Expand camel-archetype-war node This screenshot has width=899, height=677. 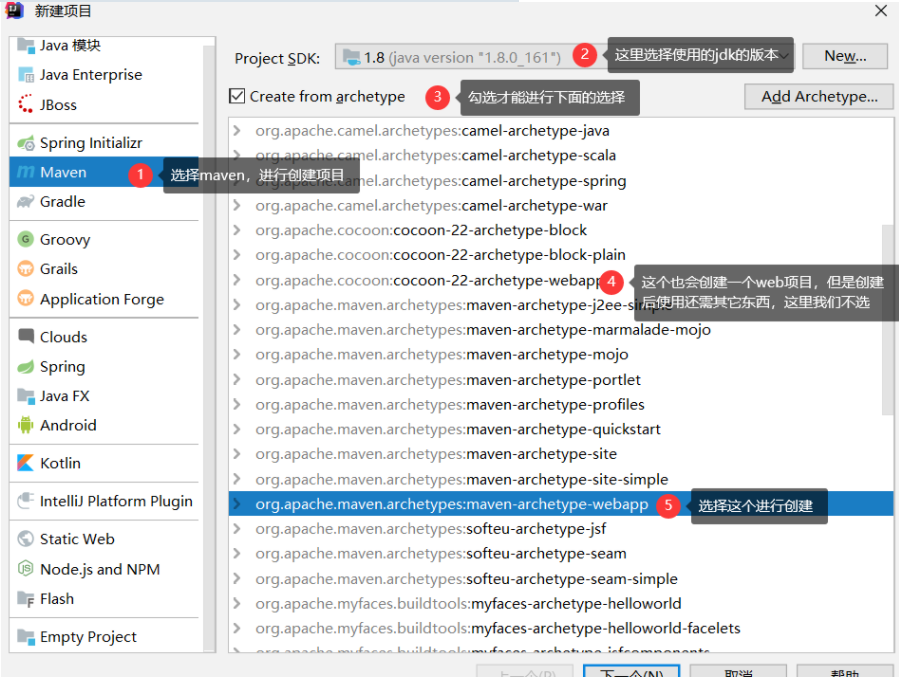[237, 205]
